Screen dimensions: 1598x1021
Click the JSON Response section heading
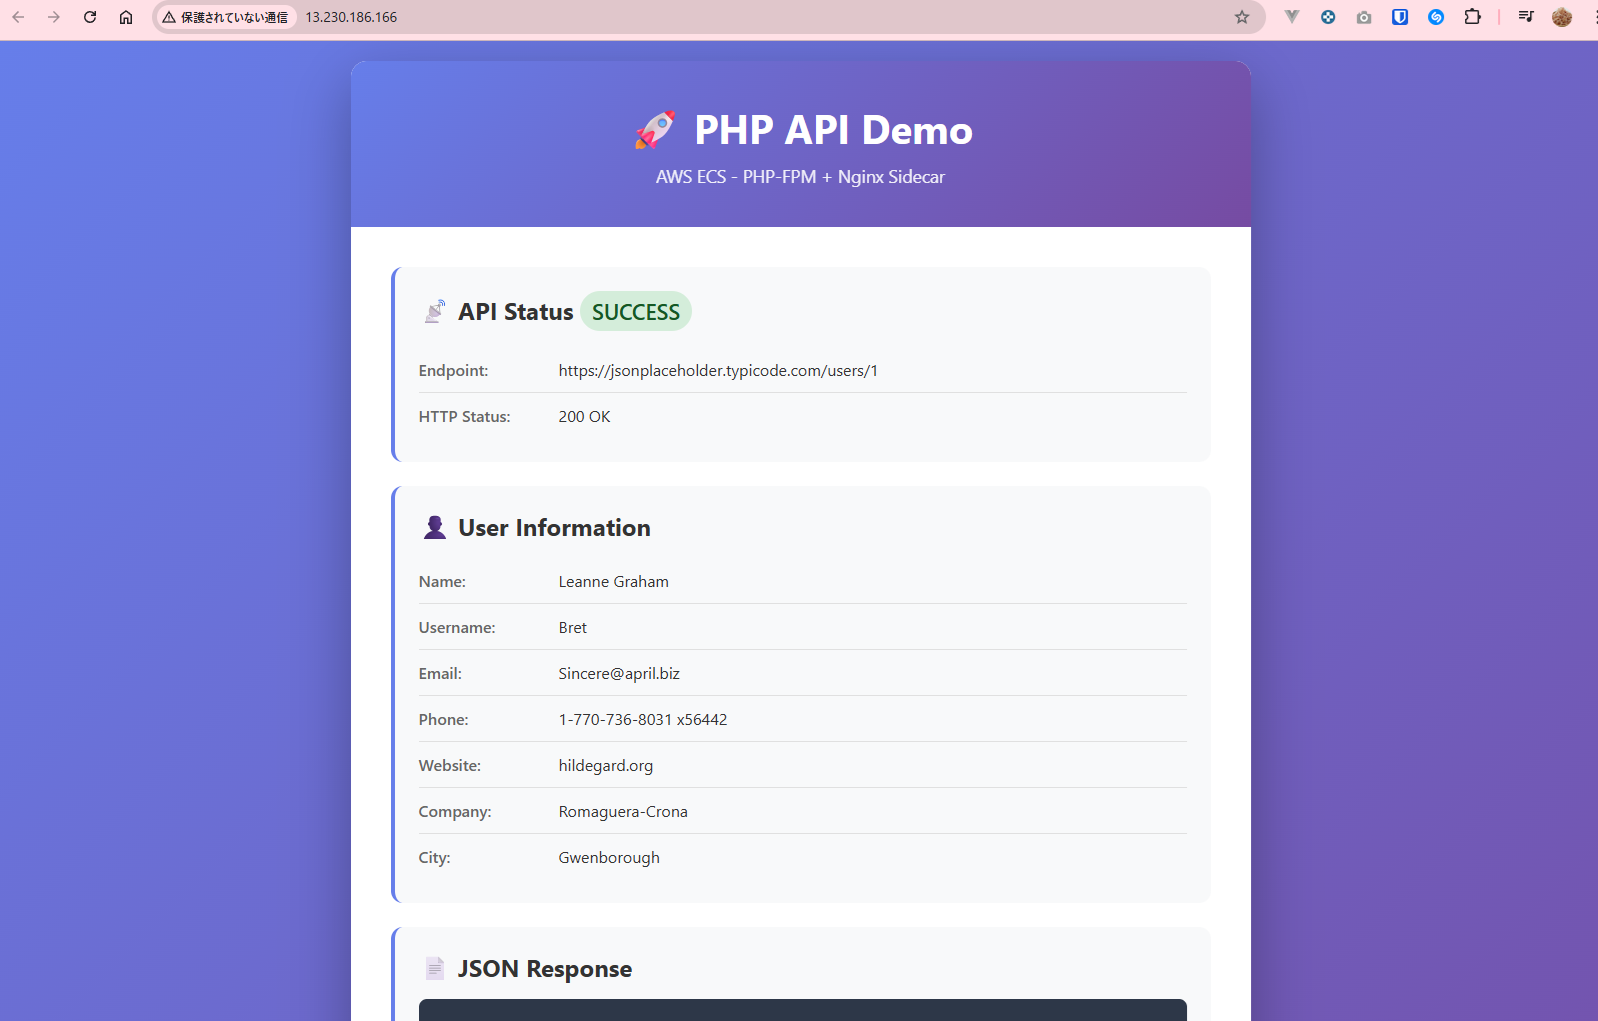point(544,969)
